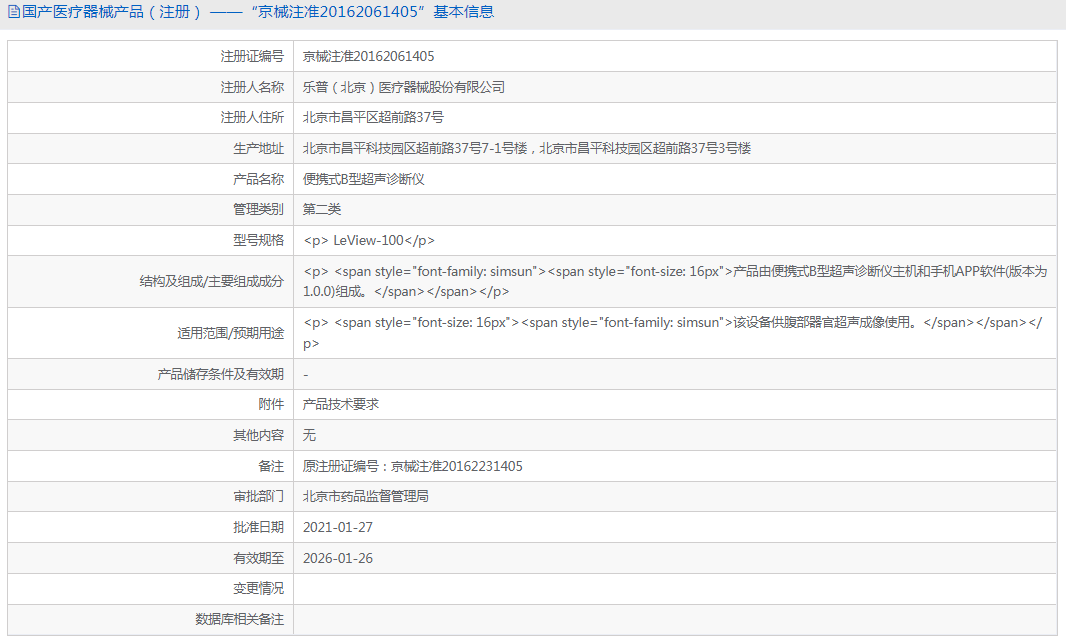Select the 其他内容 value 无

[x=308, y=435]
